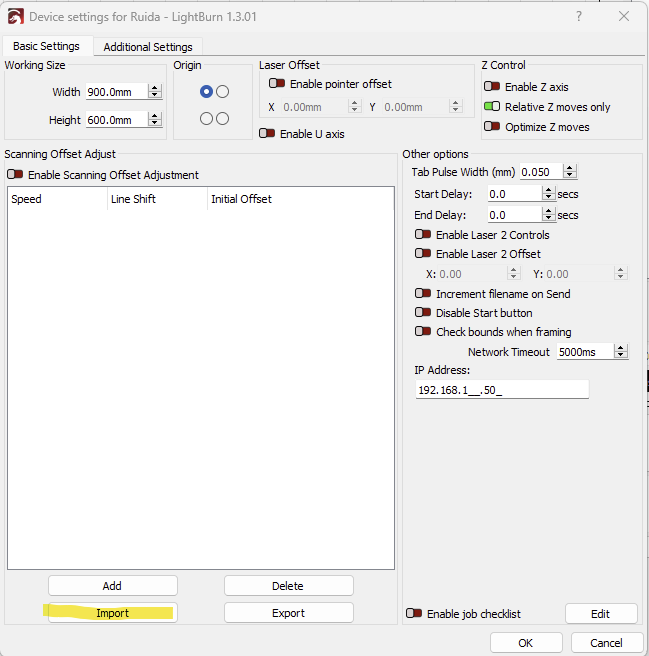Toggle the Enable job checklist switch

pos(414,614)
